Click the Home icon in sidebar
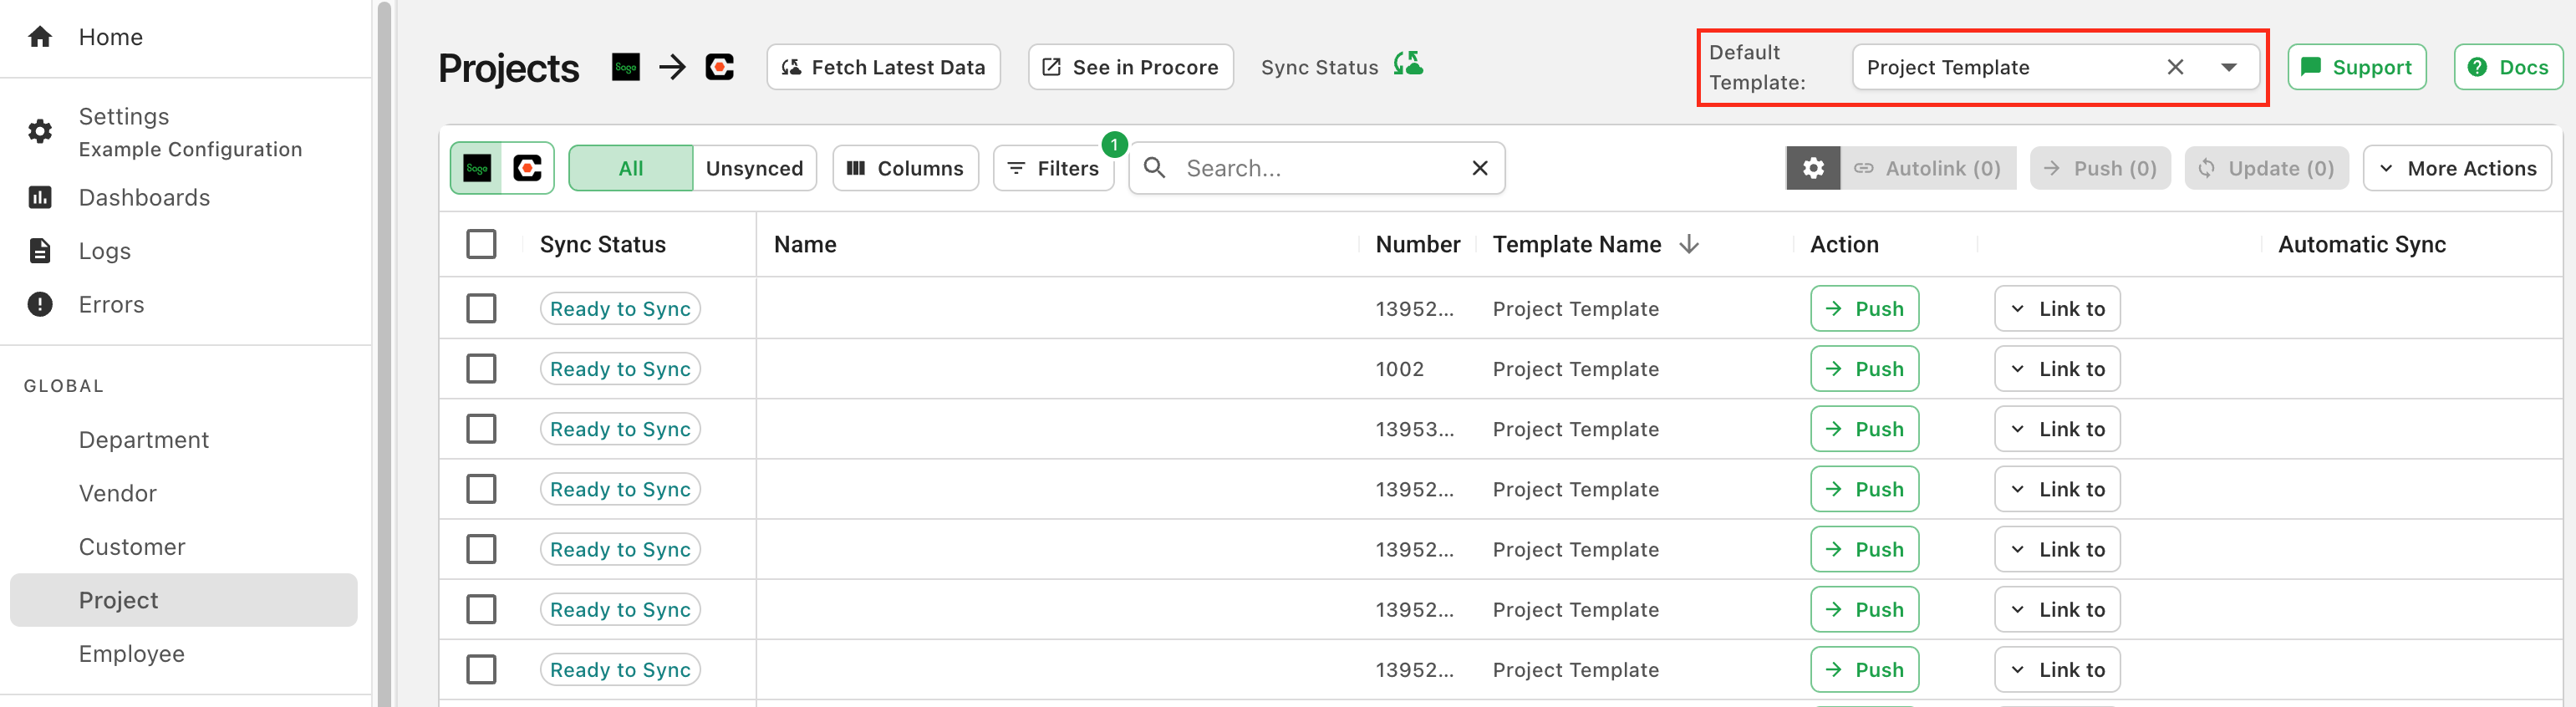Screen dimensions: 2576x707 click(40, 37)
